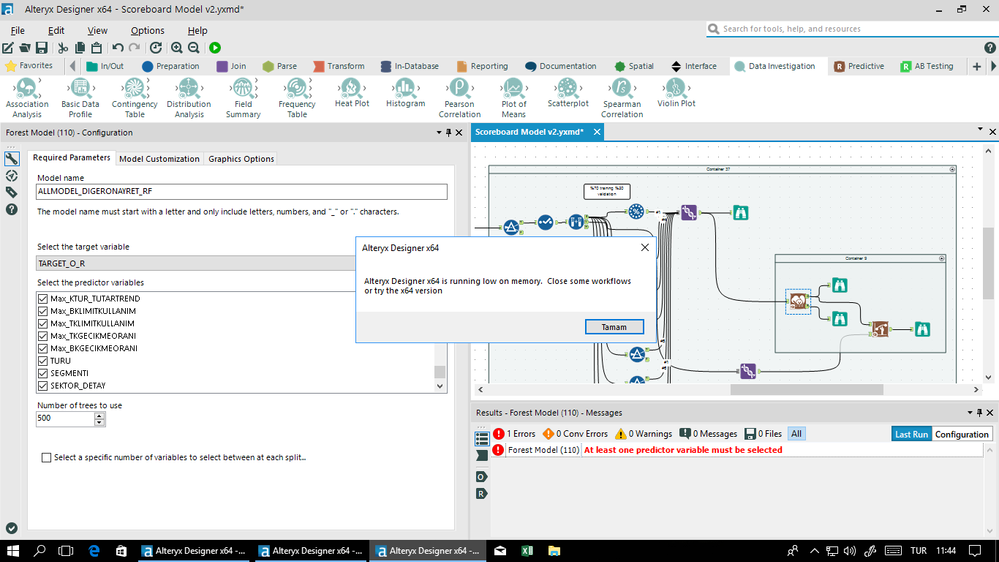The image size is (999, 562).
Task: Uncheck Max_KTUR_TUTARTREND predictor
Action: pyautogui.click(x=43, y=298)
